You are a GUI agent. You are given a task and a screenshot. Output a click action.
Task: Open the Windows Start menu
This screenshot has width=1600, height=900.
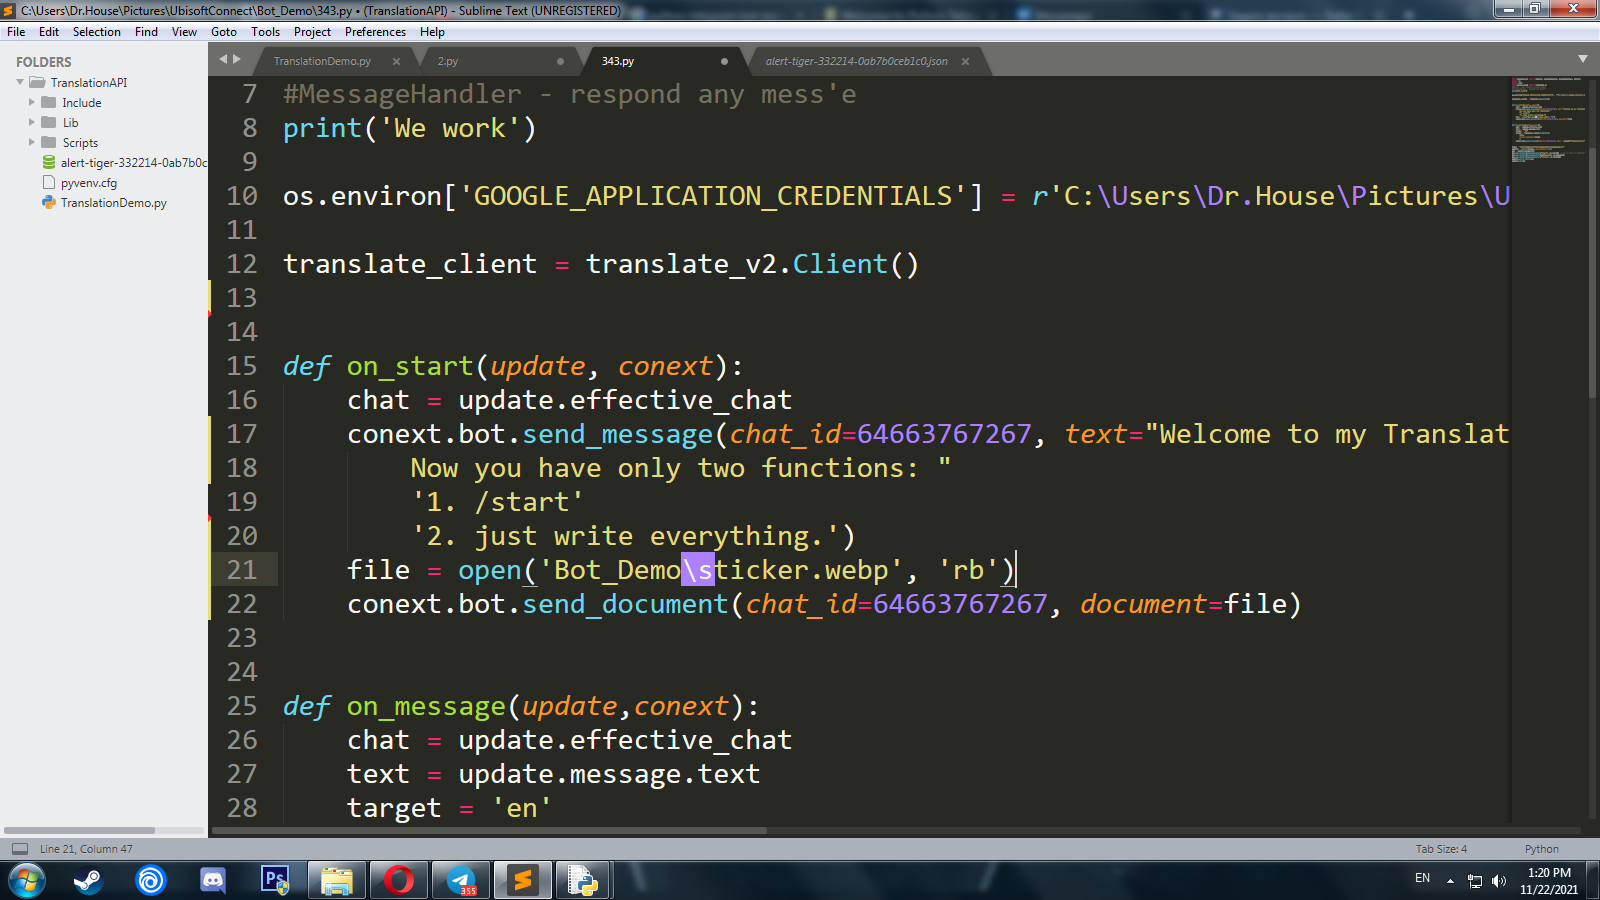27,881
